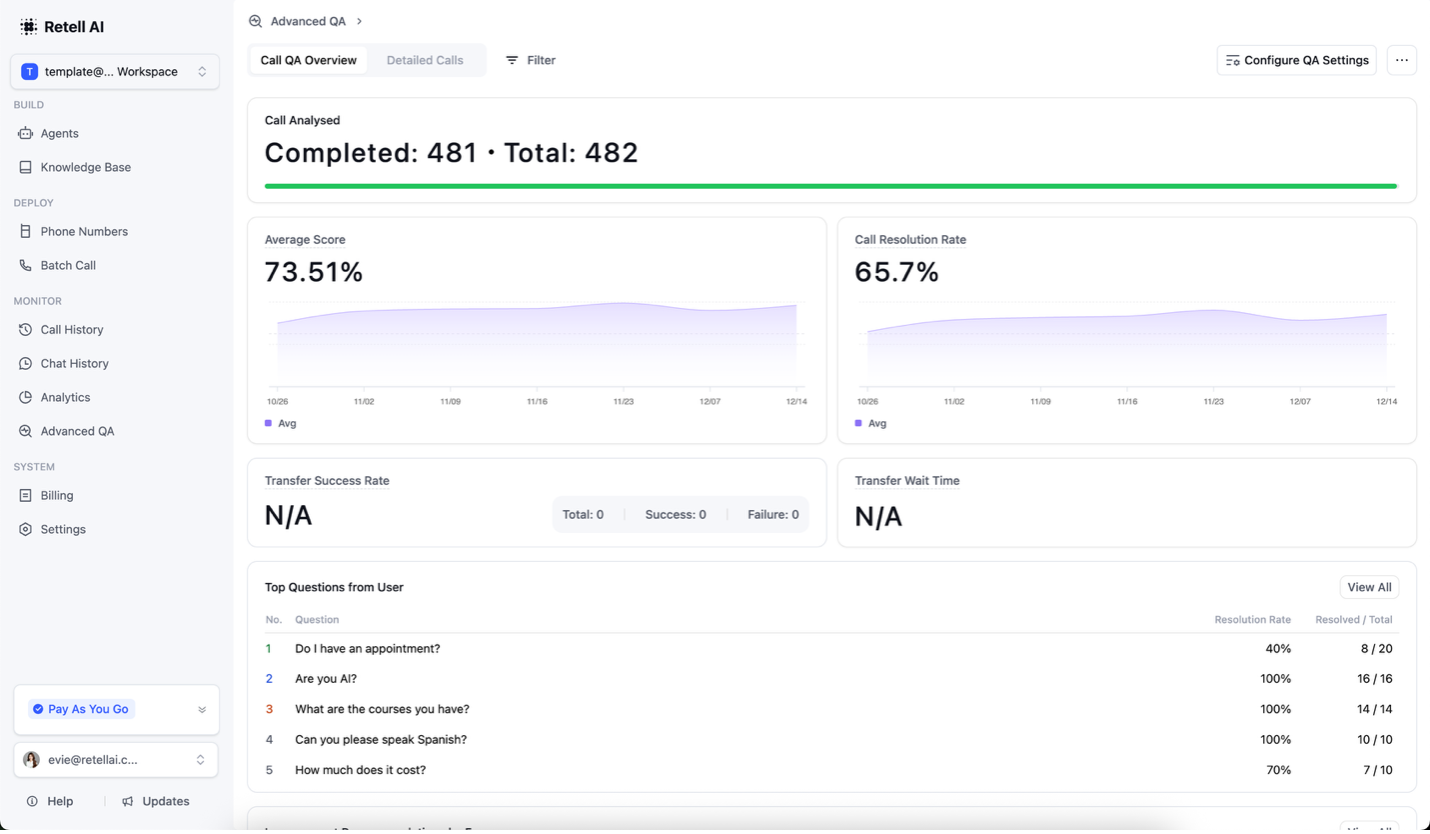Screen dimensions: 1430x834
Task: Click the Resolved / Total column header
Action: click(x=1353, y=620)
